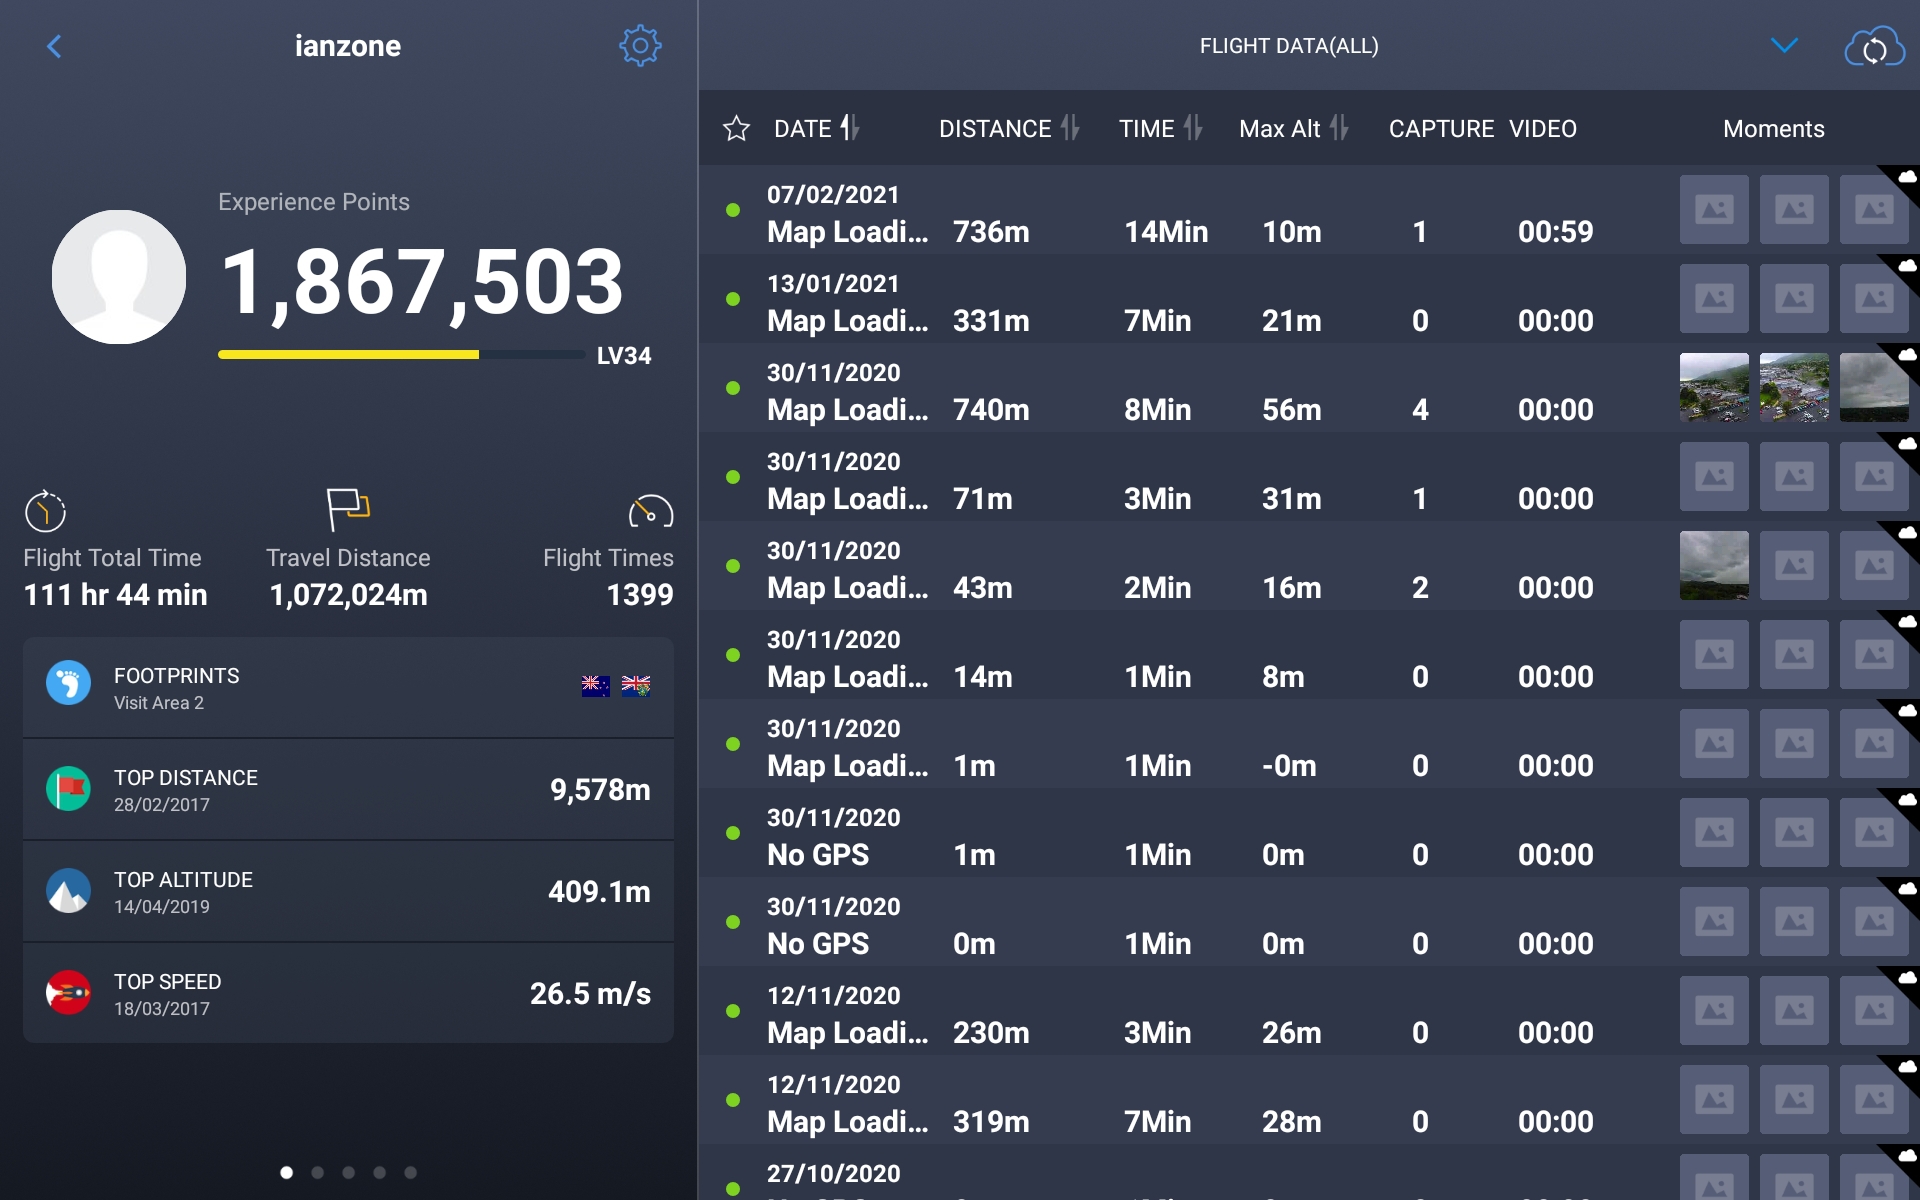This screenshot has height=1200, width=1920.
Task: Select the user profile avatar
Action: 119,277
